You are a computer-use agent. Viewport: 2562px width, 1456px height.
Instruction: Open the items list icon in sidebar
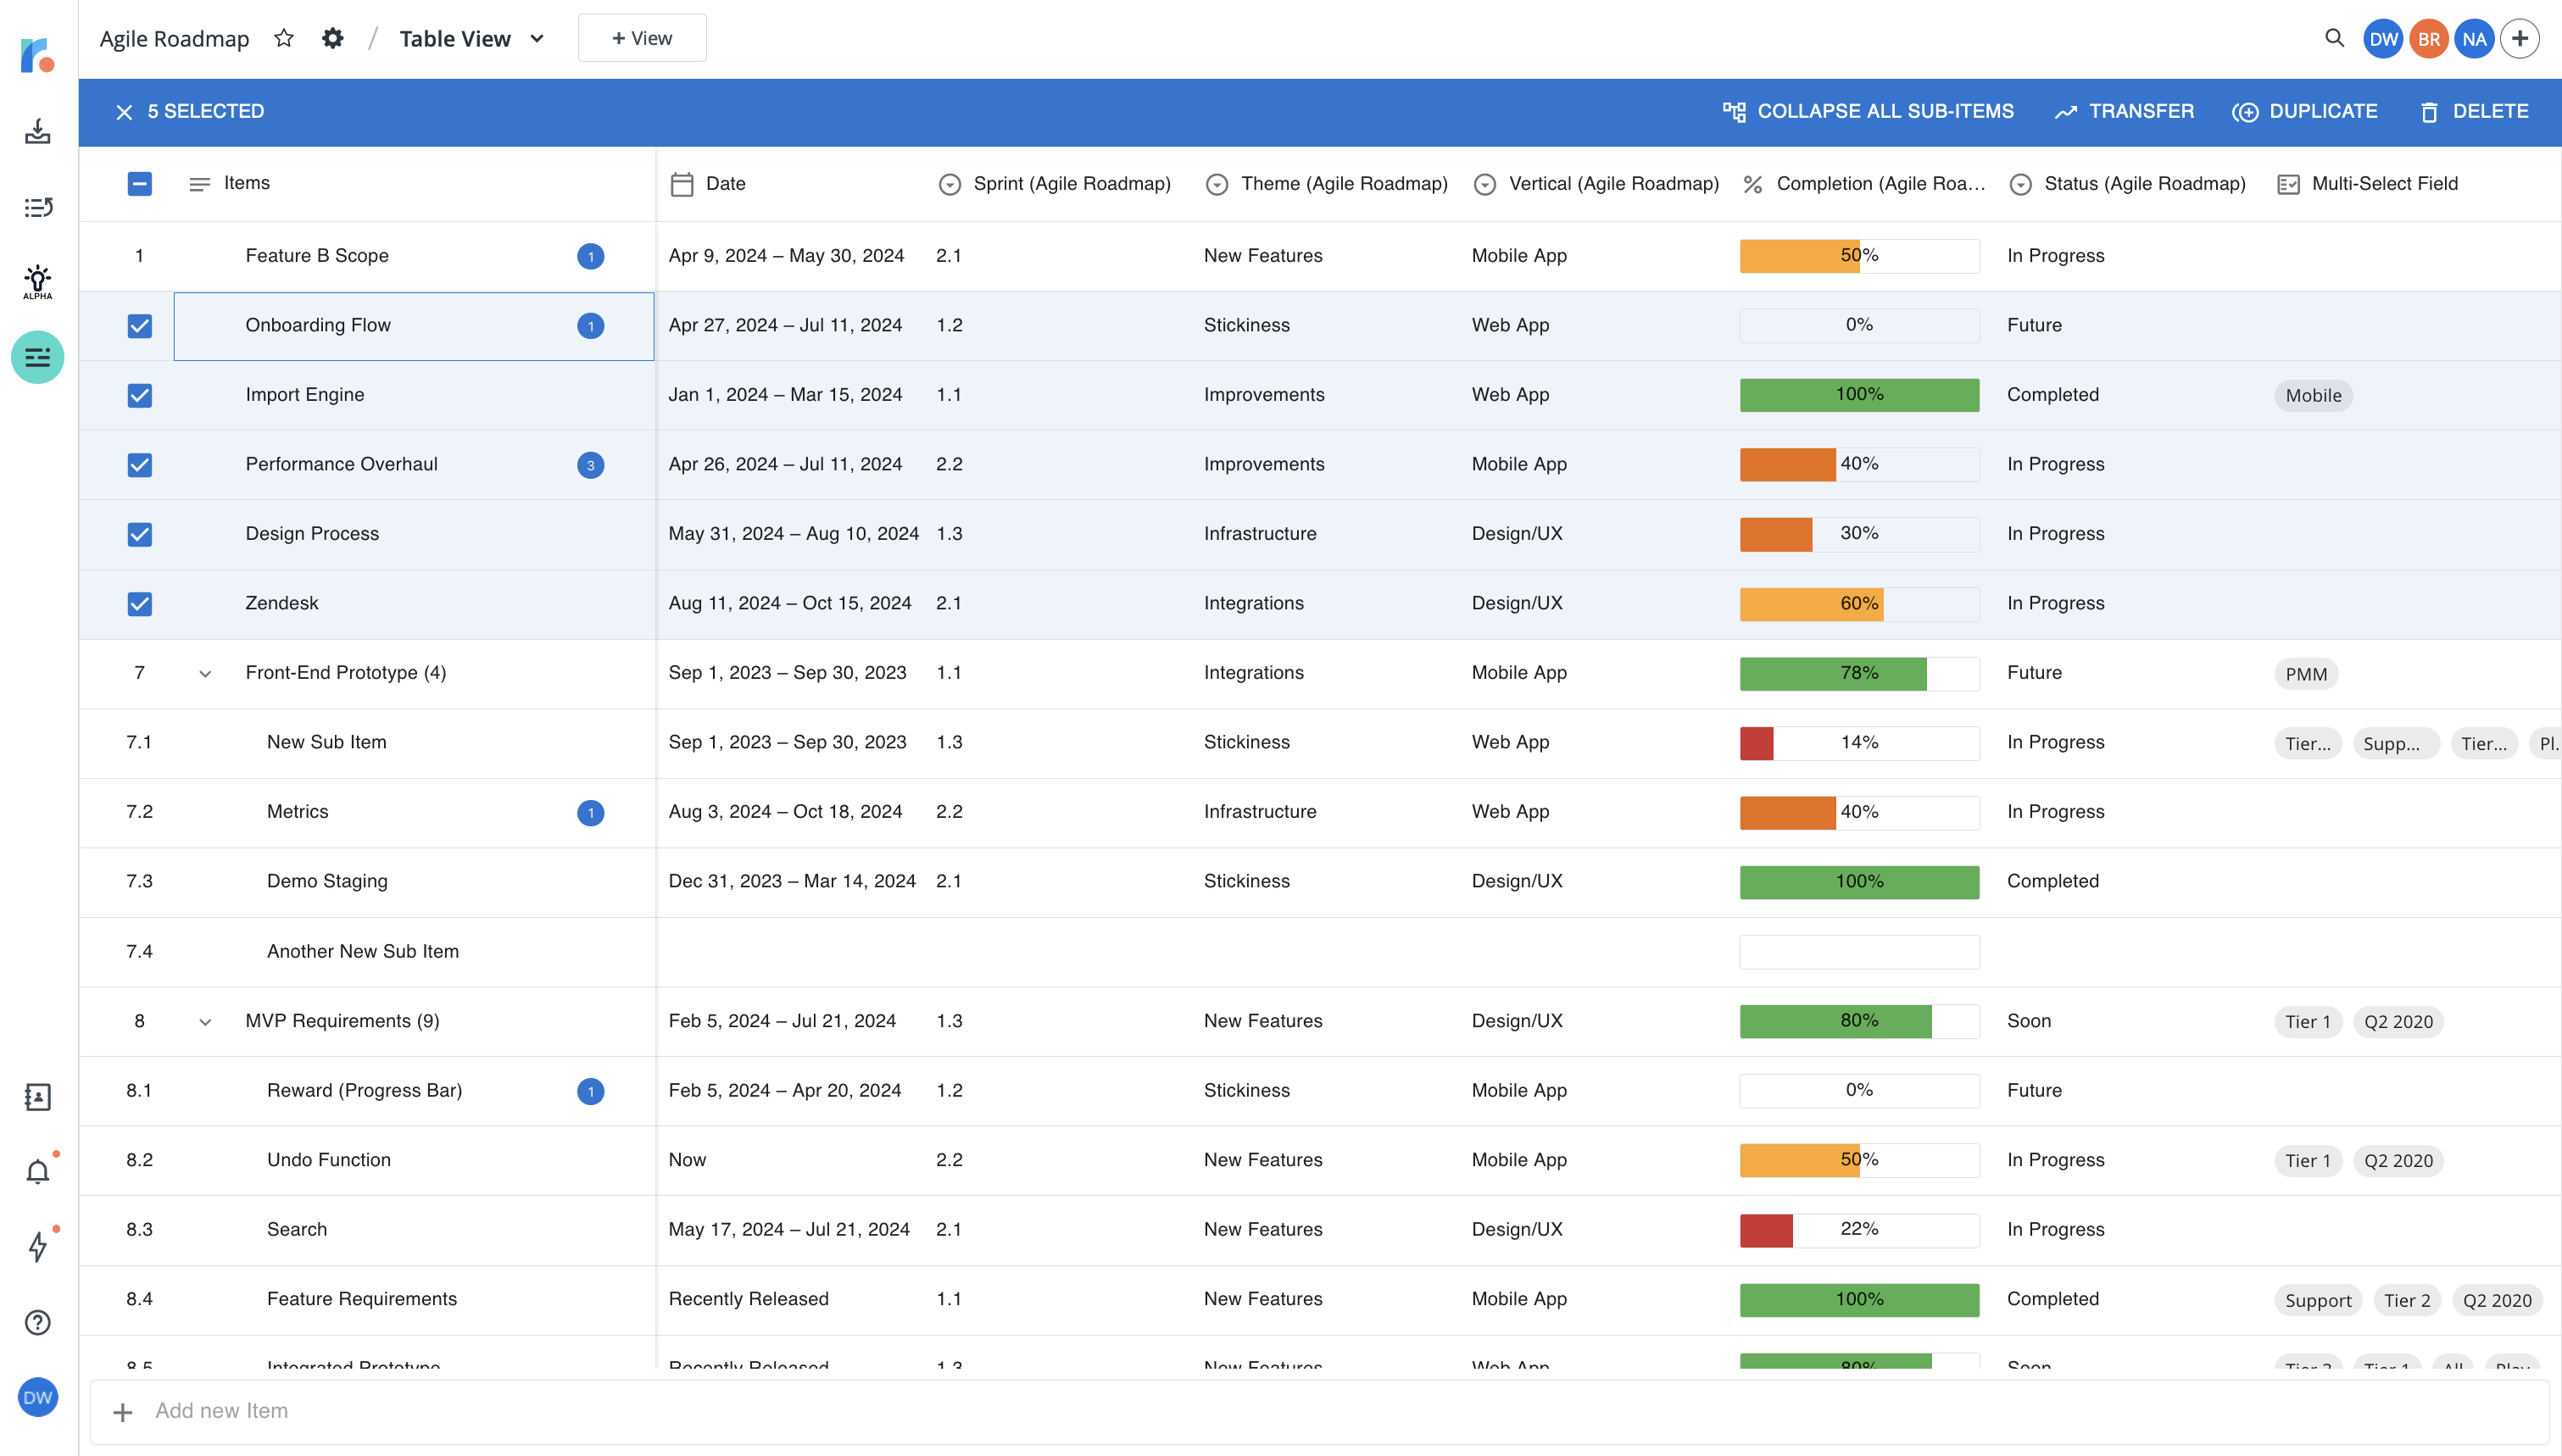pos(37,207)
